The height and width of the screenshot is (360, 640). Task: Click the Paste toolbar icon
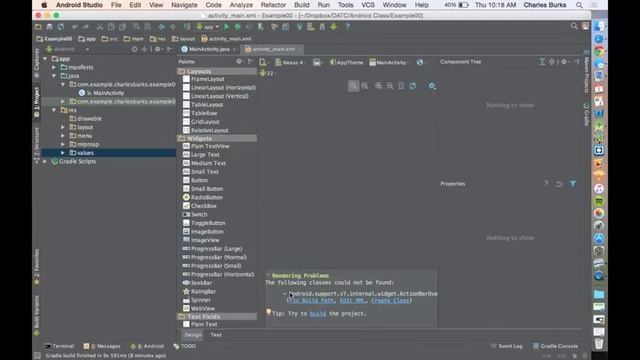[122, 27]
